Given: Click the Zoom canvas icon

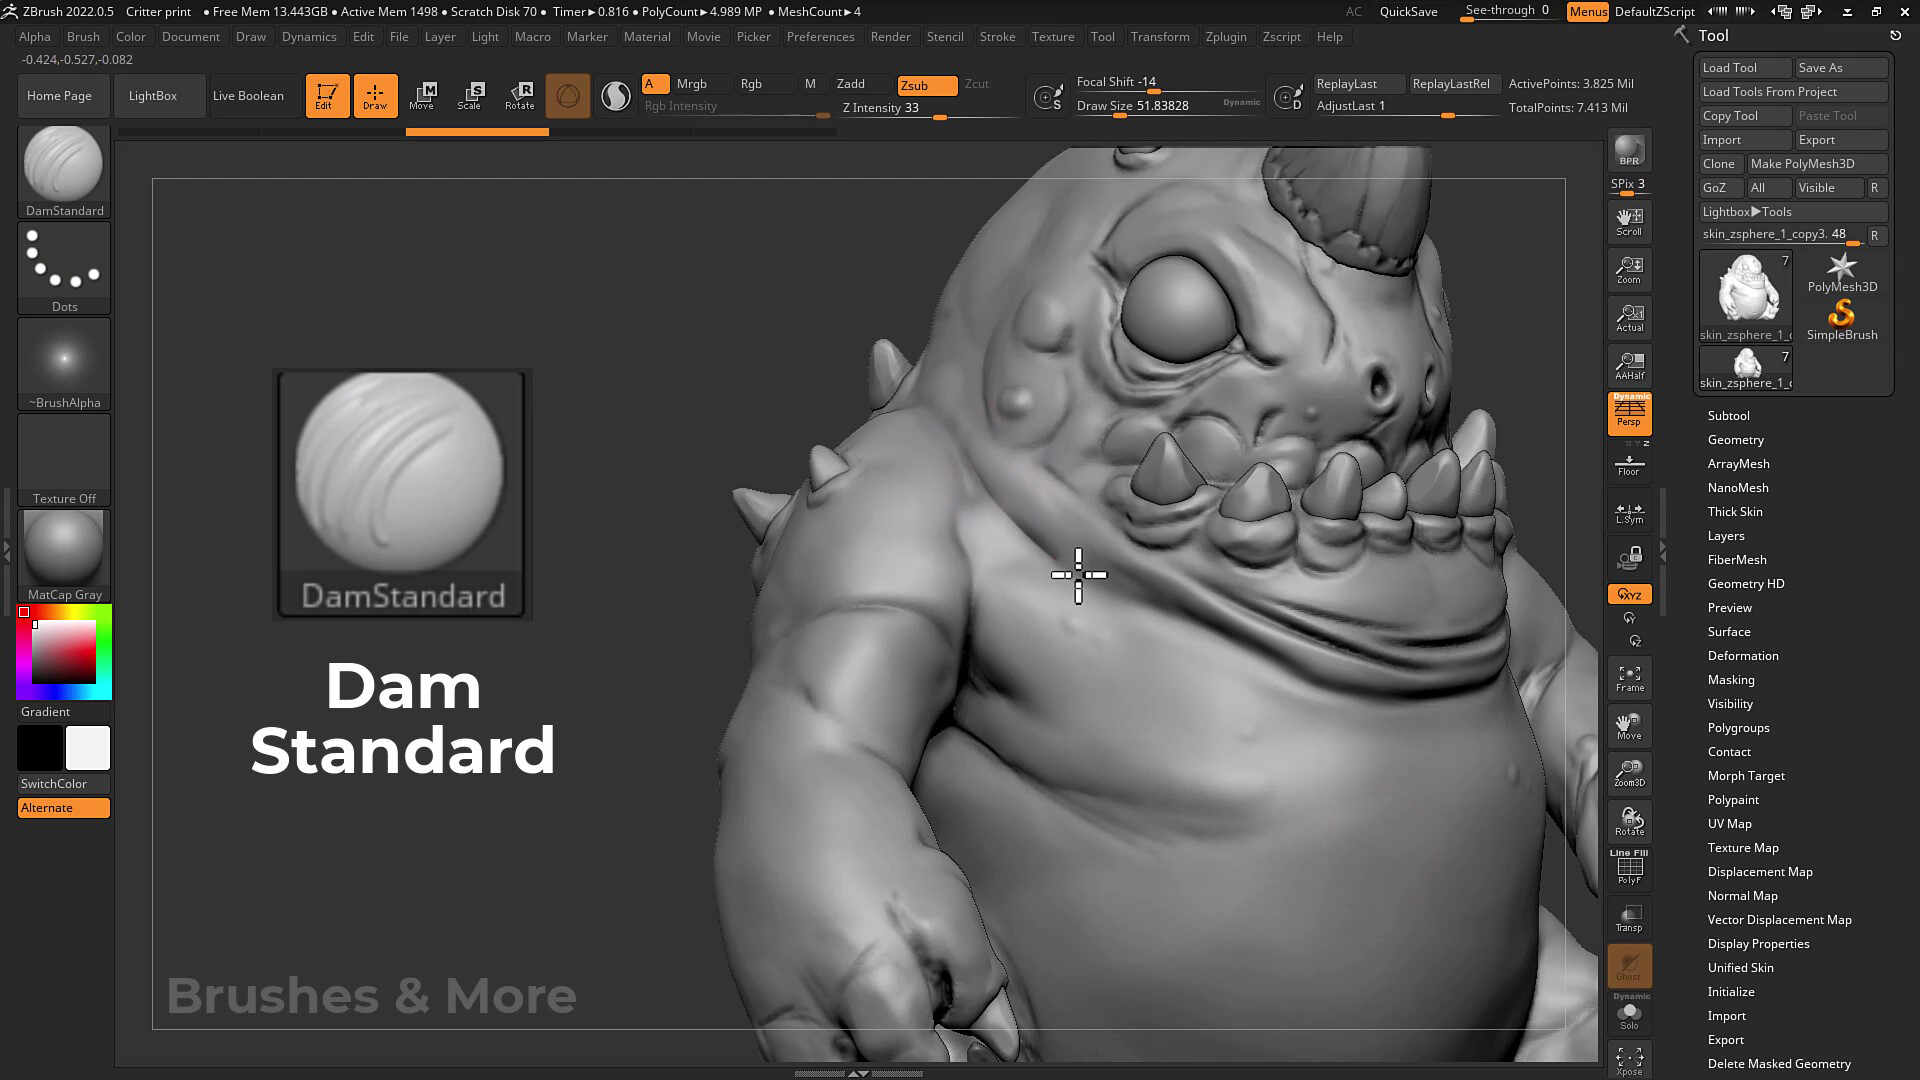Looking at the screenshot, I should click(1629, 269).
